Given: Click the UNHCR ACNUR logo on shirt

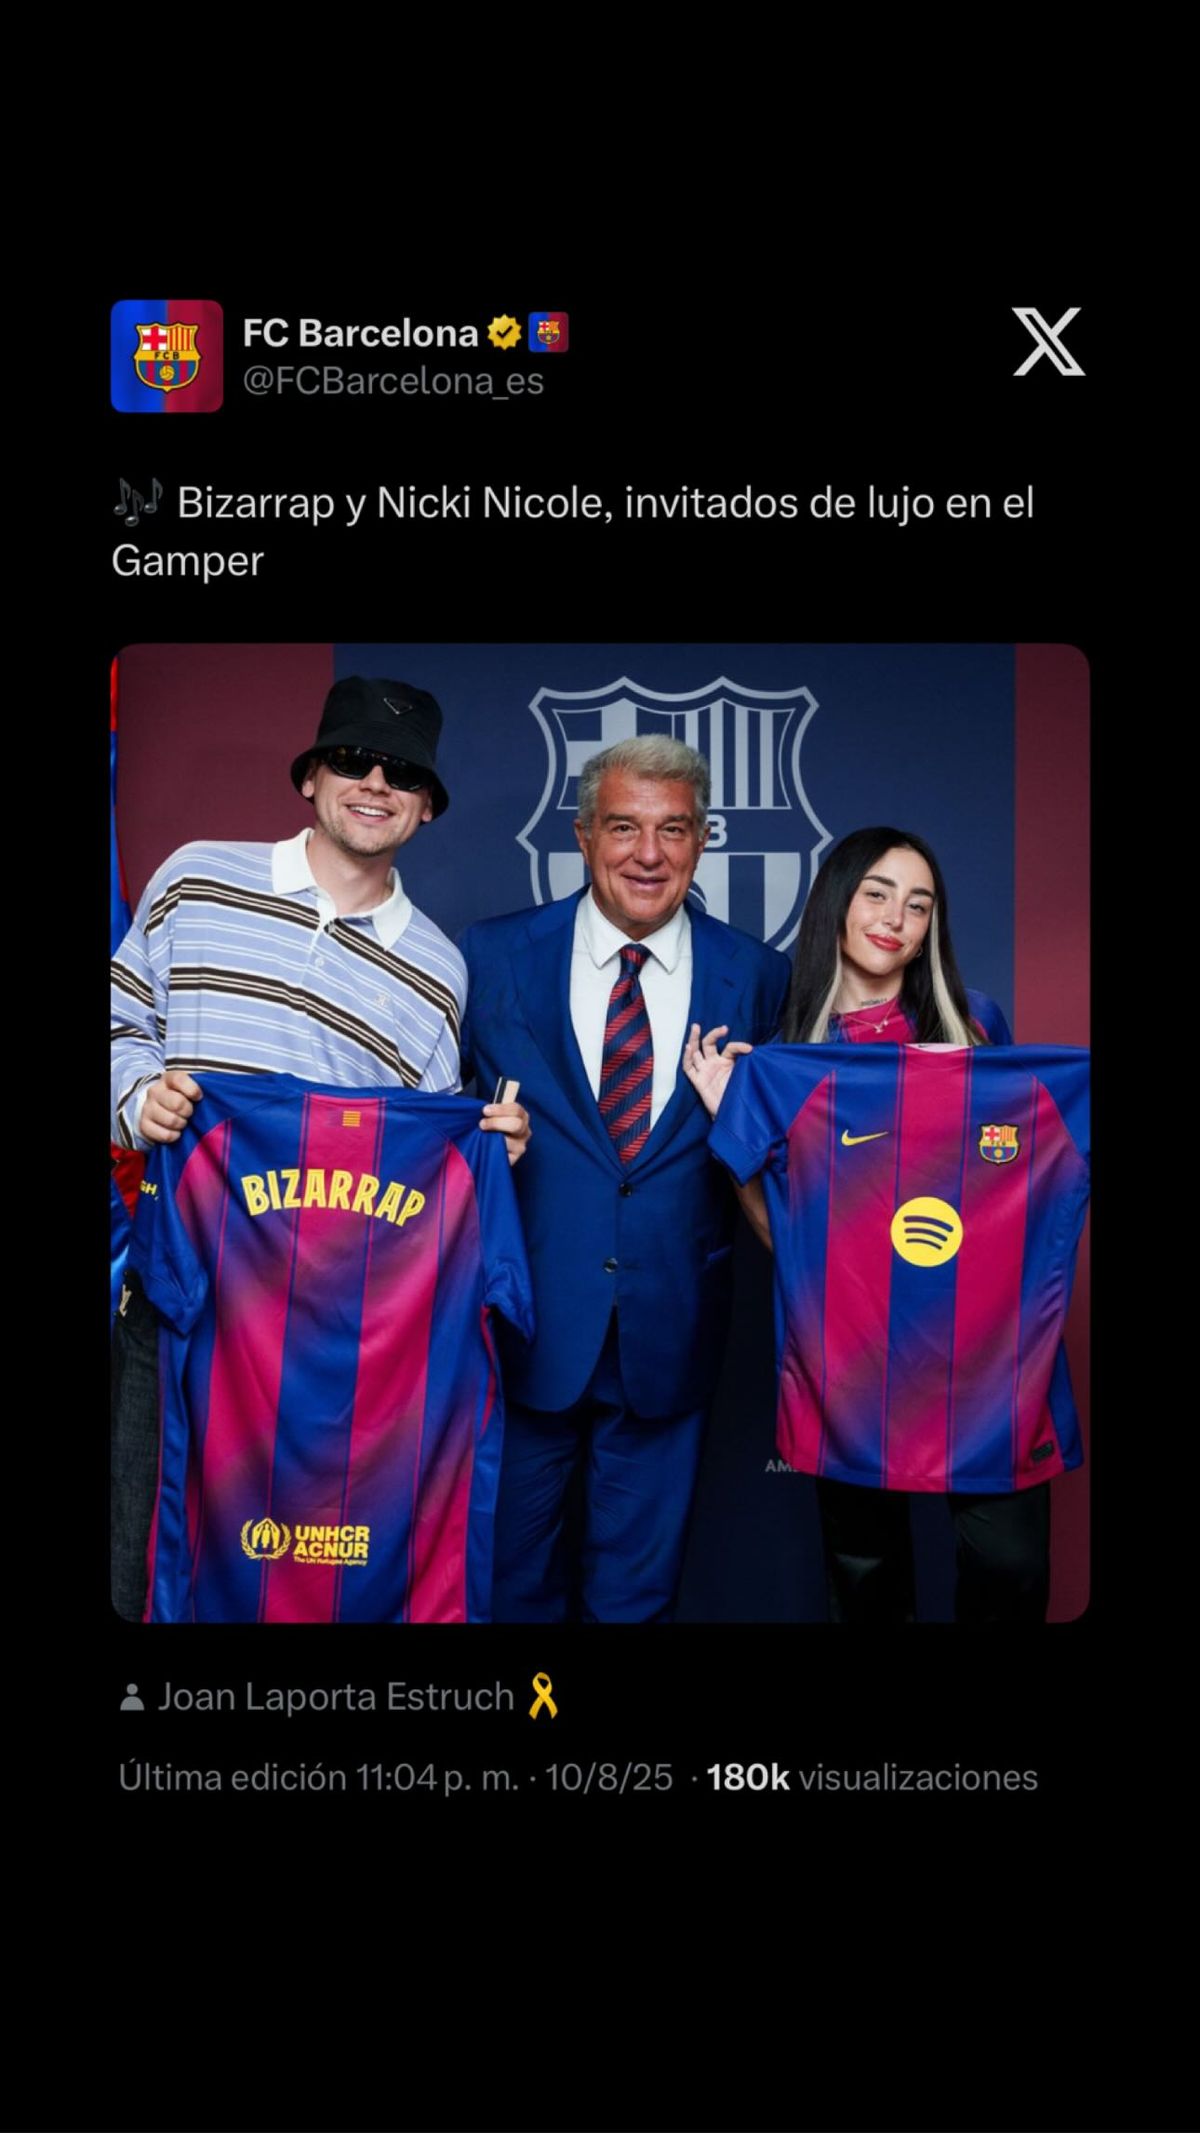Looking at the screenshot, I should click(x=305, y=1543).
